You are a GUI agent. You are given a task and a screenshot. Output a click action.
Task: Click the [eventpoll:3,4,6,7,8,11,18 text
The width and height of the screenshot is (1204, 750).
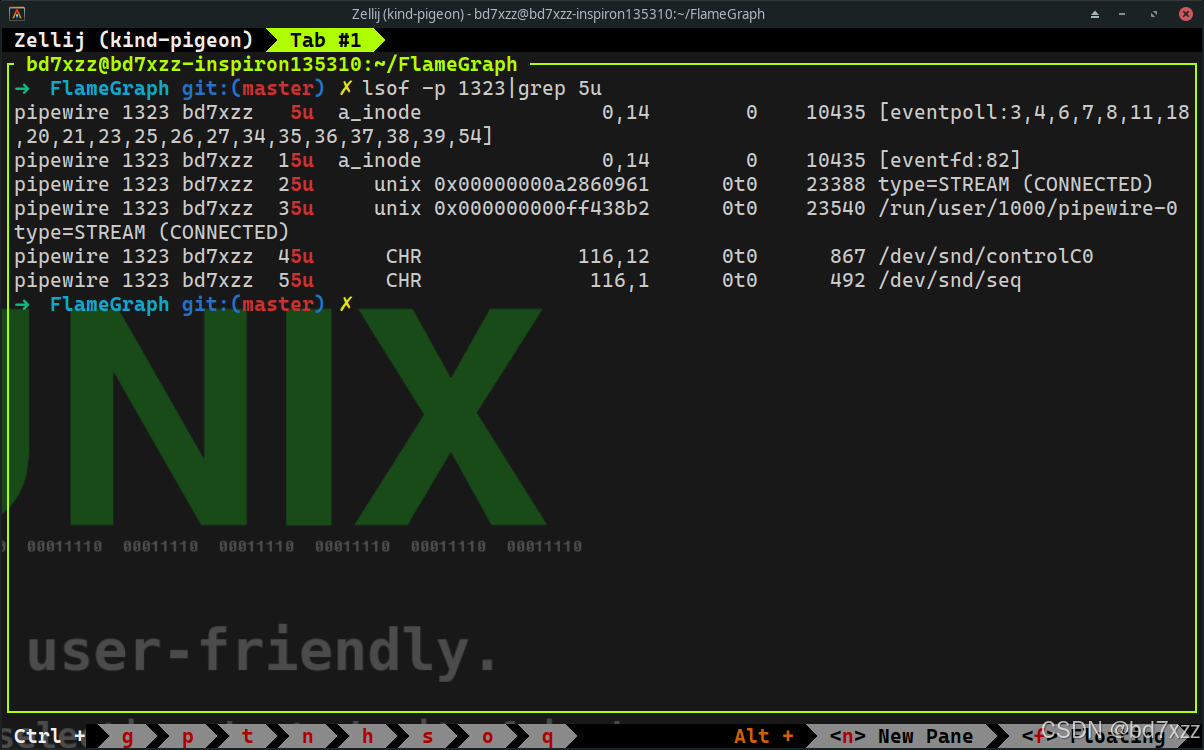1034,113
